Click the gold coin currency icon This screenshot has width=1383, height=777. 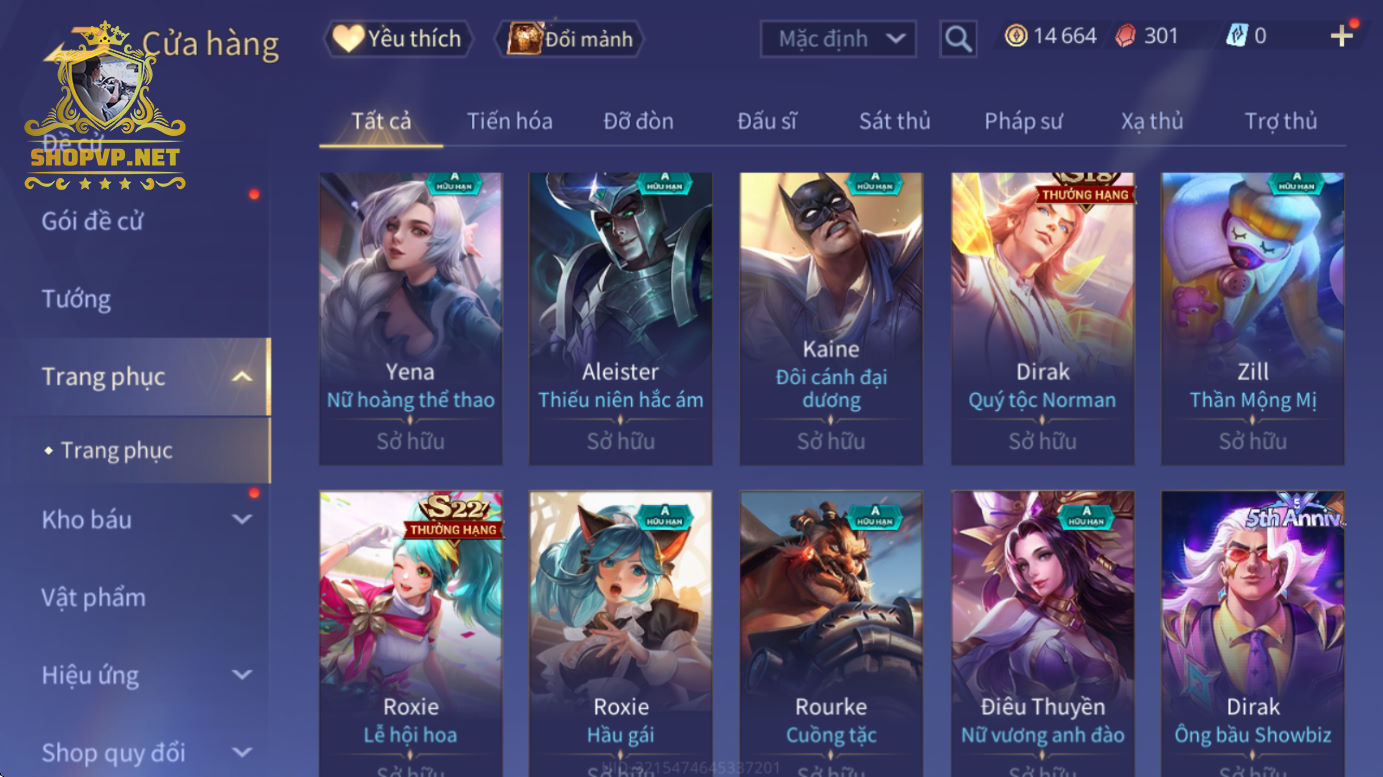(x=1016, y=36)
